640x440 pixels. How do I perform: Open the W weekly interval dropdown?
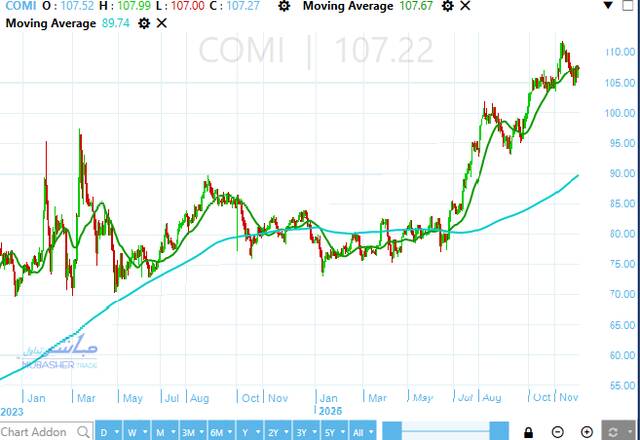tap(131, 432)
